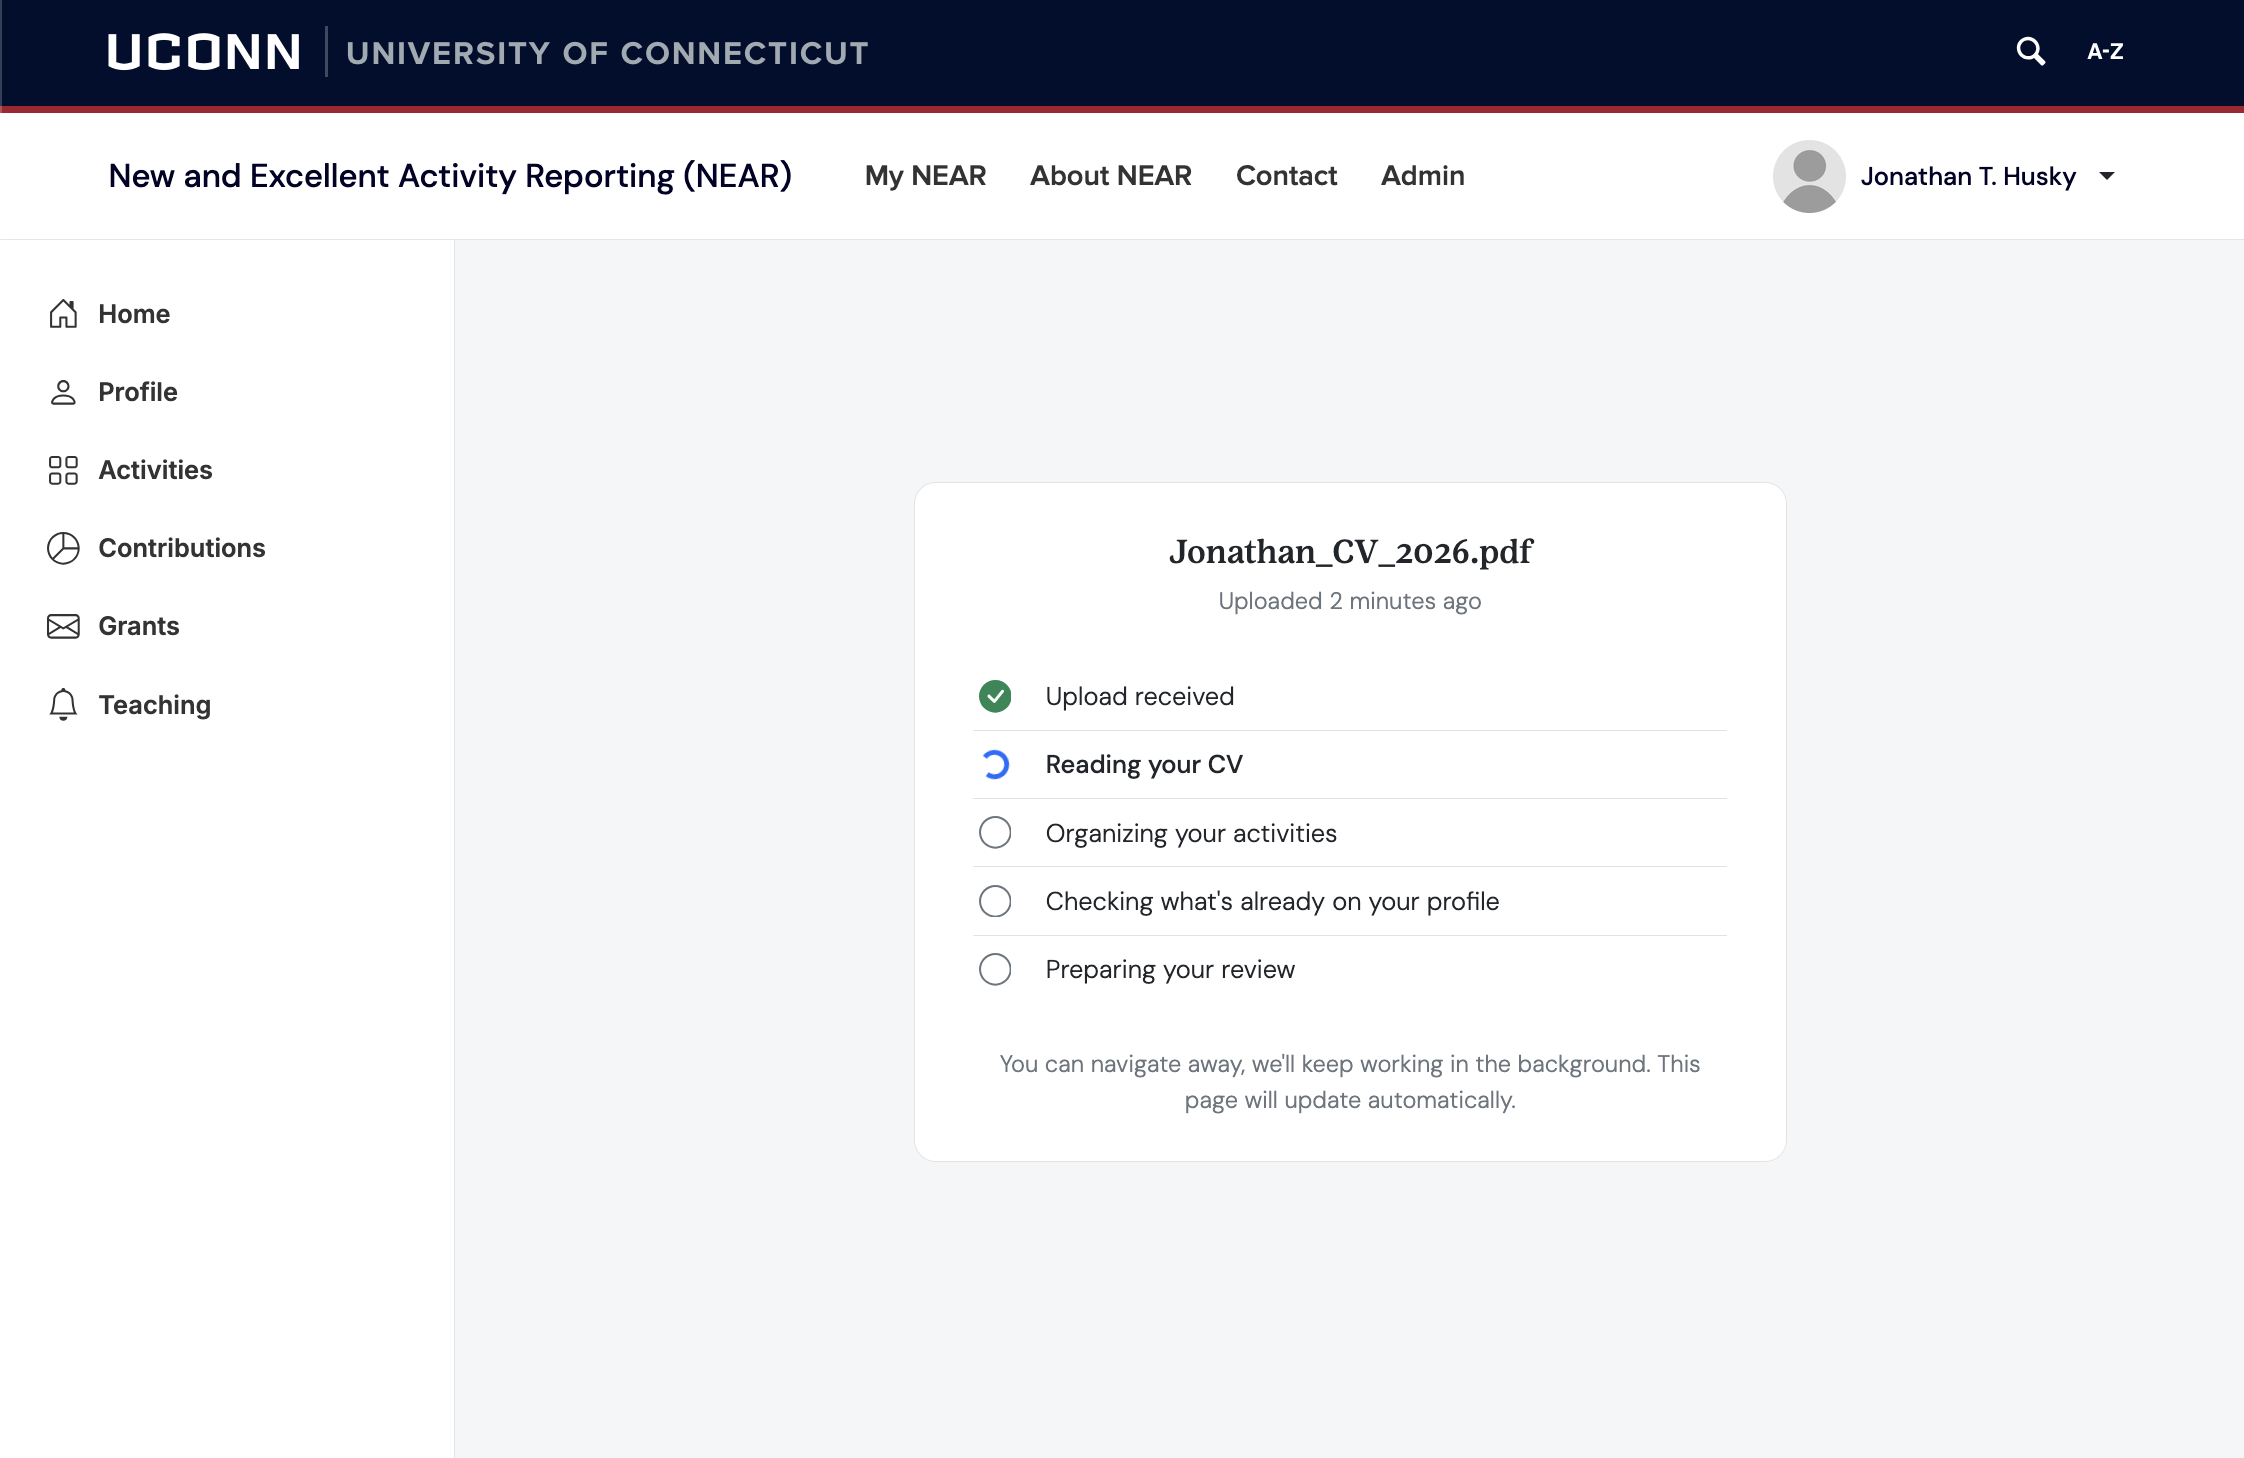Click the navigate away background notice
Image resolution: width=2244 pixels, height=1458 pixels.
point(1350,1082)
